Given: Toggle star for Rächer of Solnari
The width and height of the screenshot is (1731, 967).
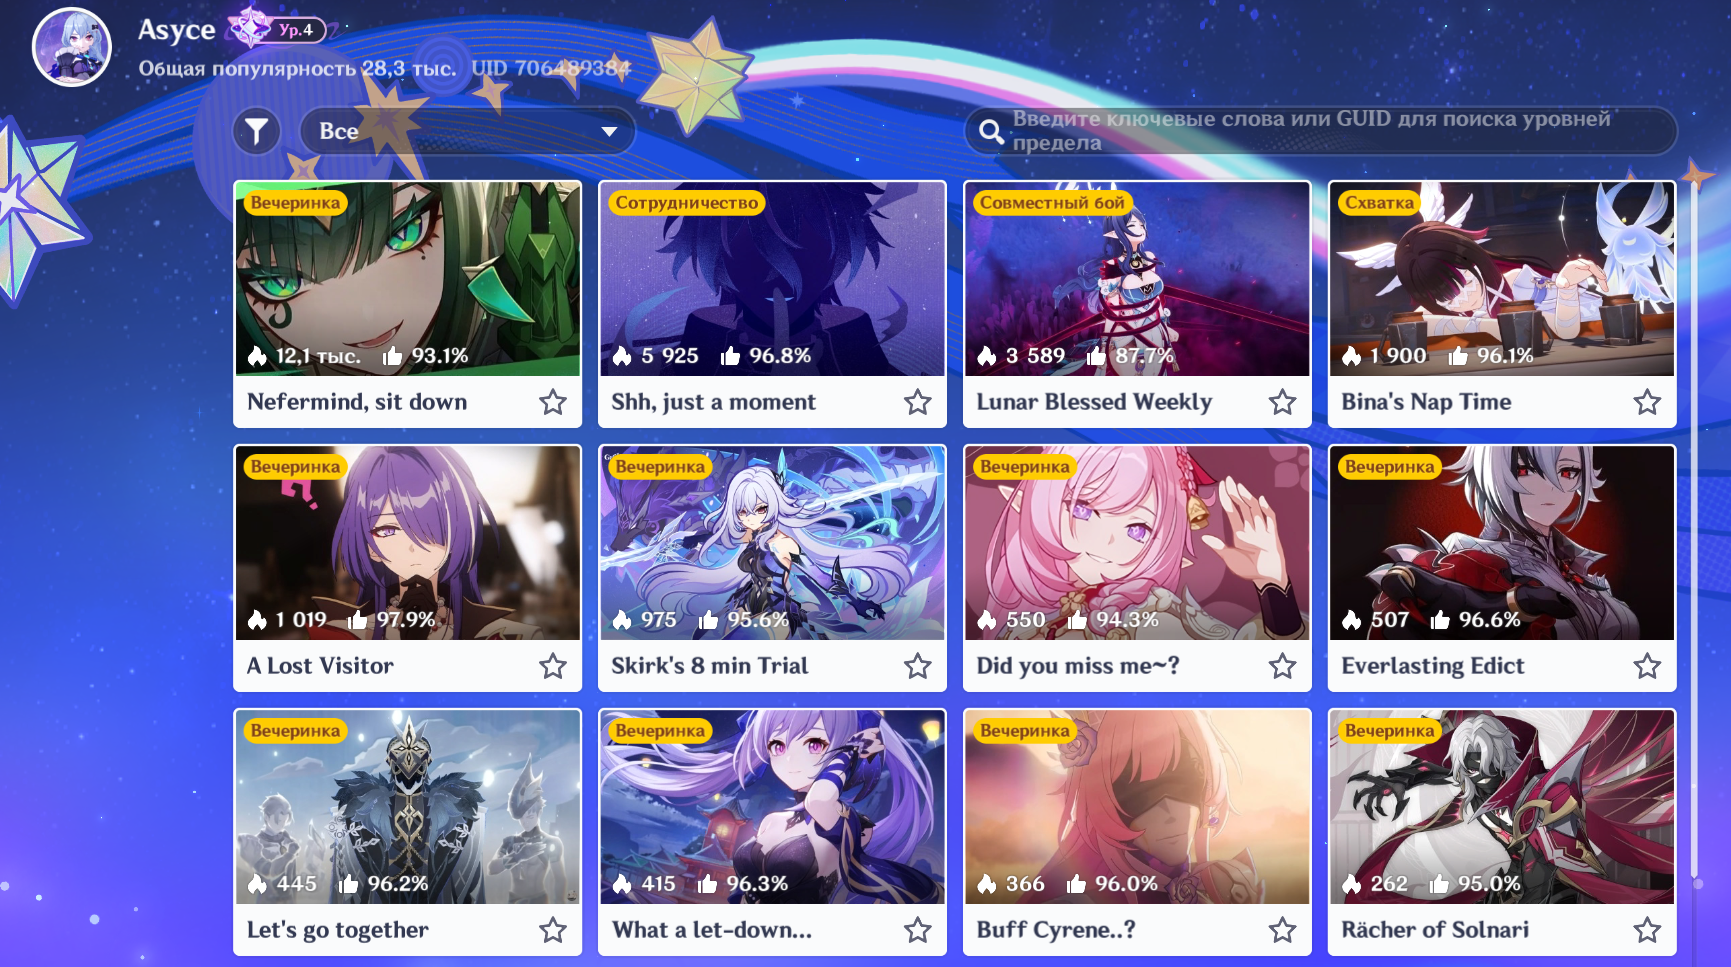Looking at the screenshot, I should pos(1647,930).
